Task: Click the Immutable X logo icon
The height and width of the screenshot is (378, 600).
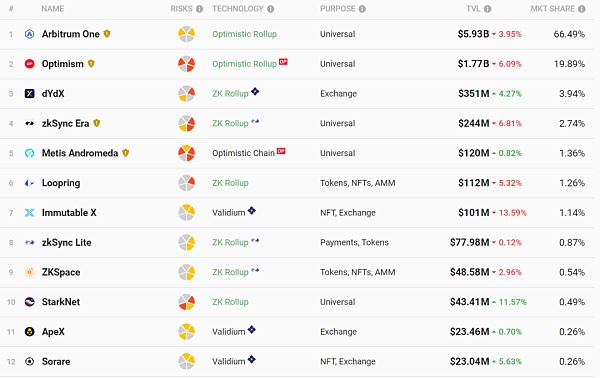Action: [29, 213]
